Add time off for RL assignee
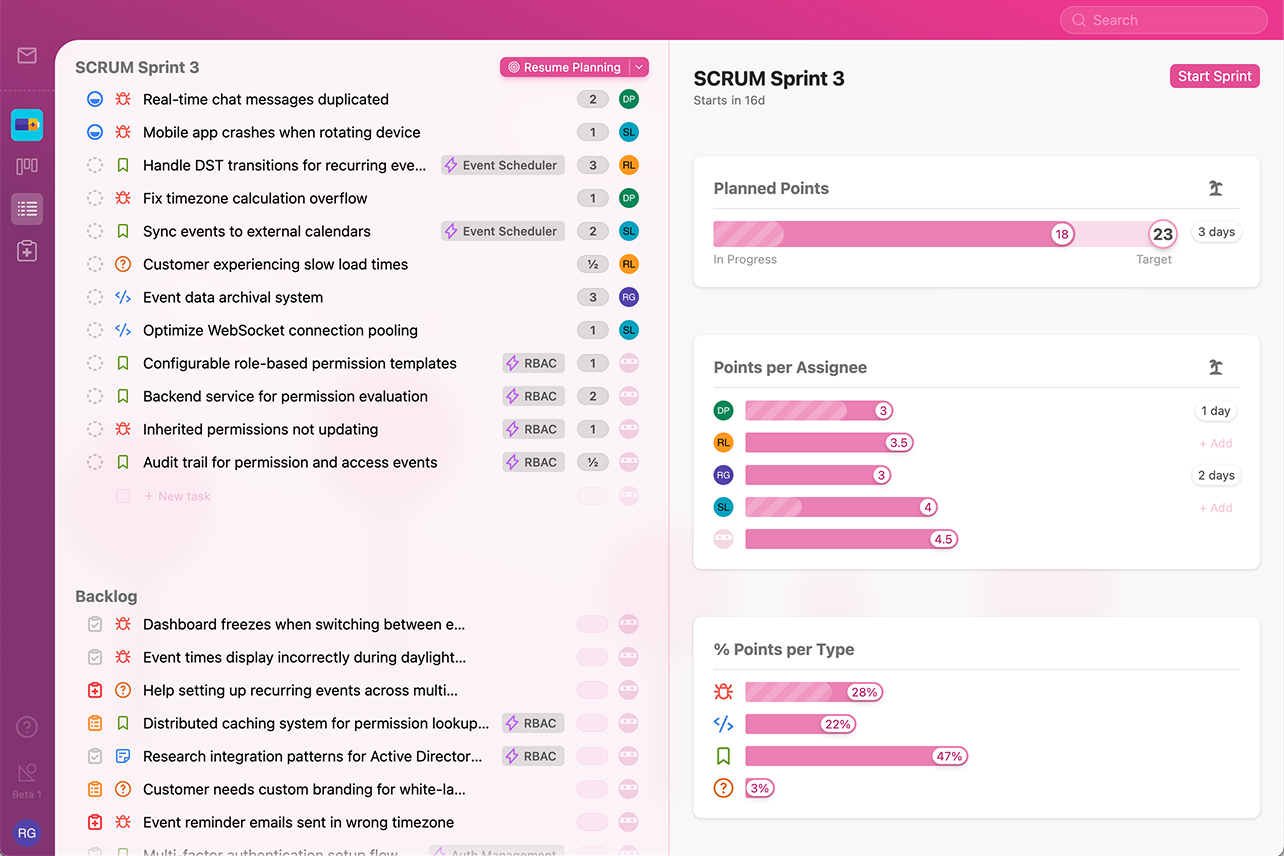1284x856 pixels. [x=1216, y=443]
